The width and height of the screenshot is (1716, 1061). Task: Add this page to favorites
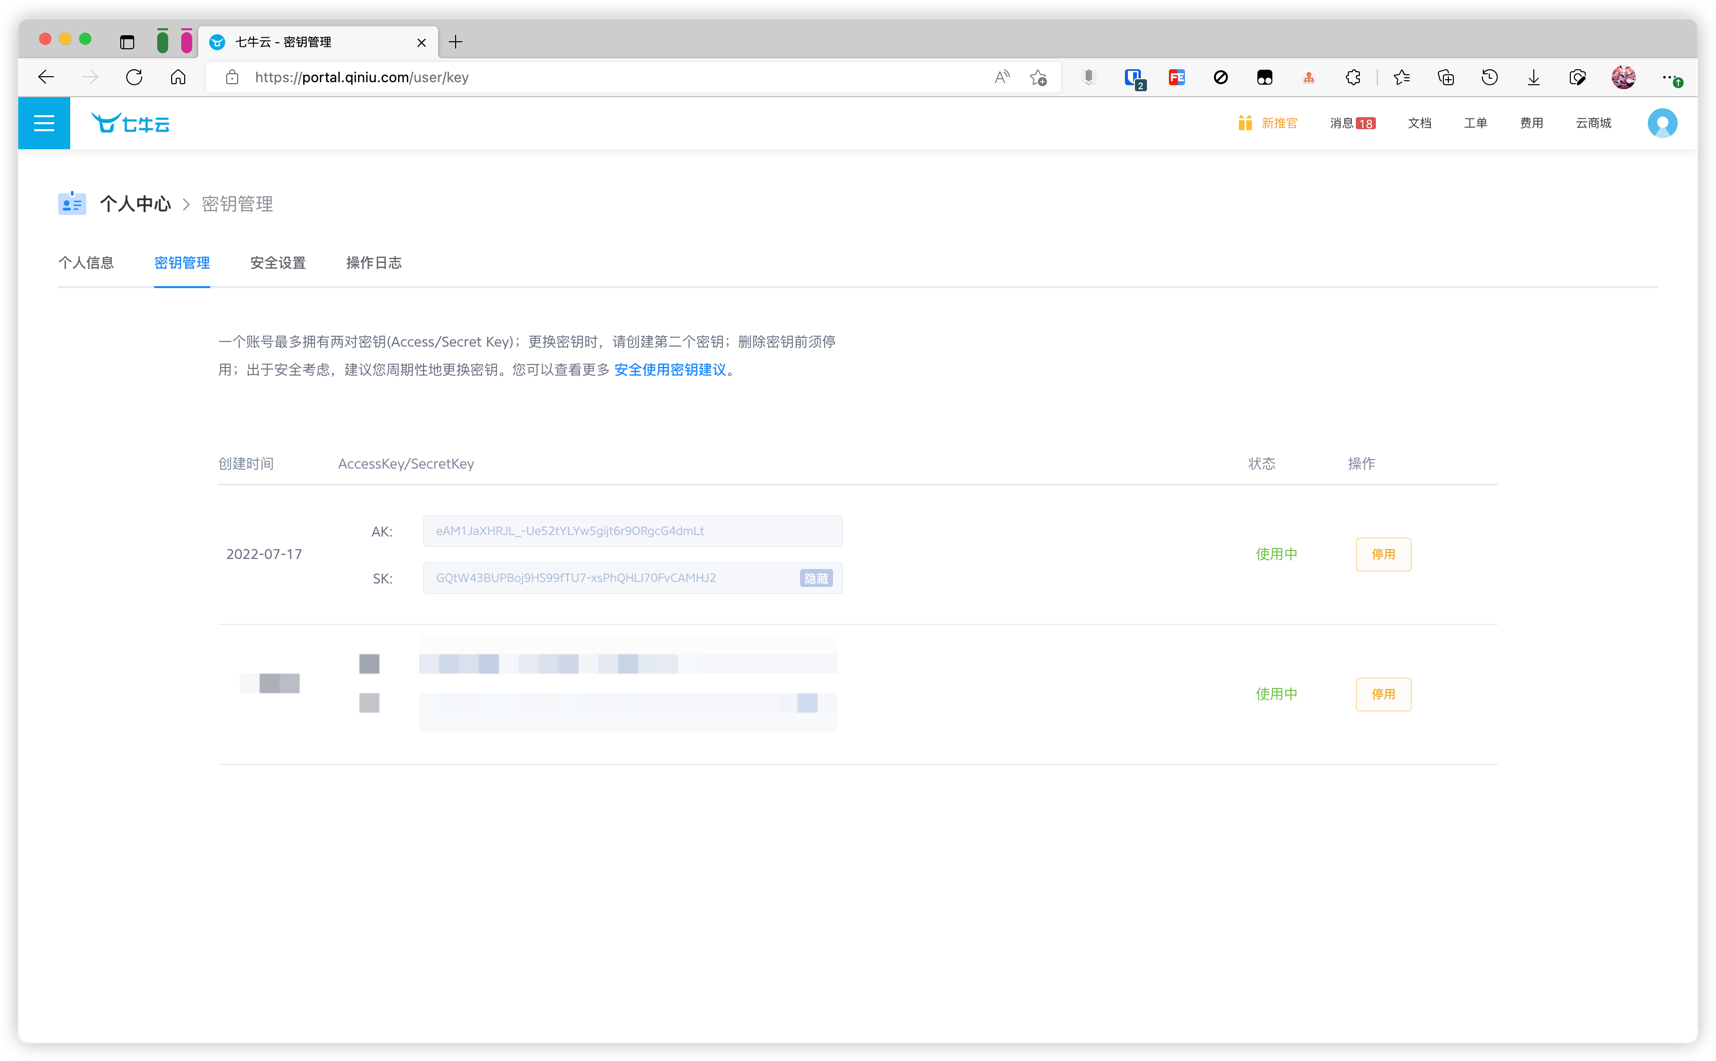pyautogui.click(x=1038, y=77)
